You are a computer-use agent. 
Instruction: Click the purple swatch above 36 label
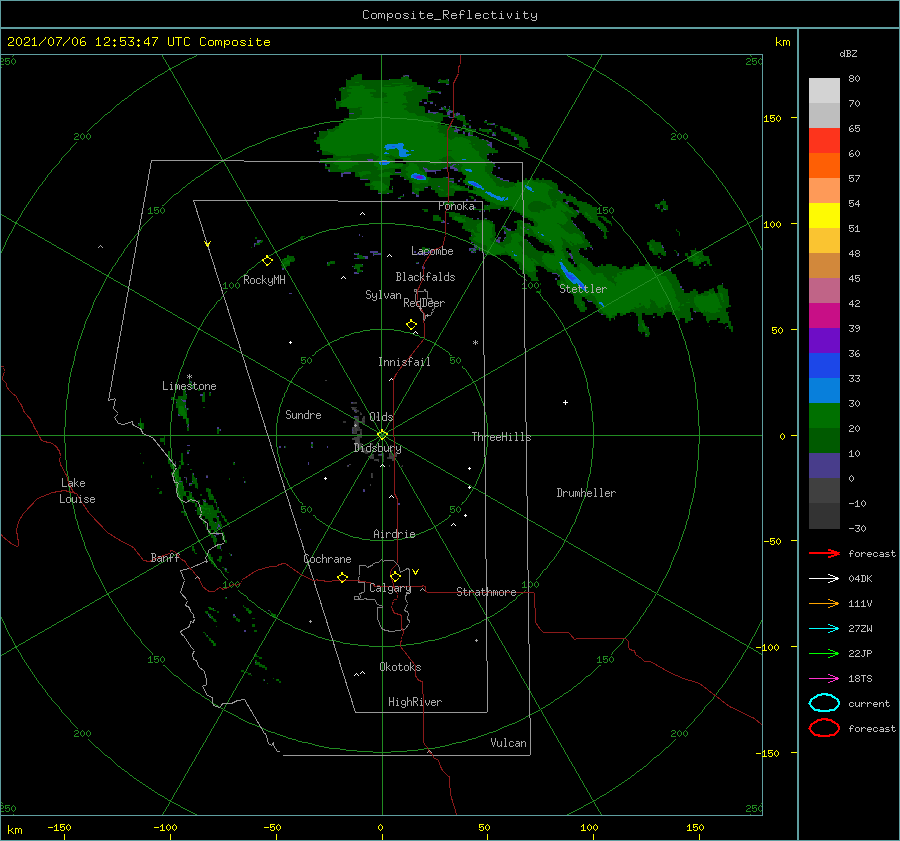pyautogui.click(x=824, y=340)
